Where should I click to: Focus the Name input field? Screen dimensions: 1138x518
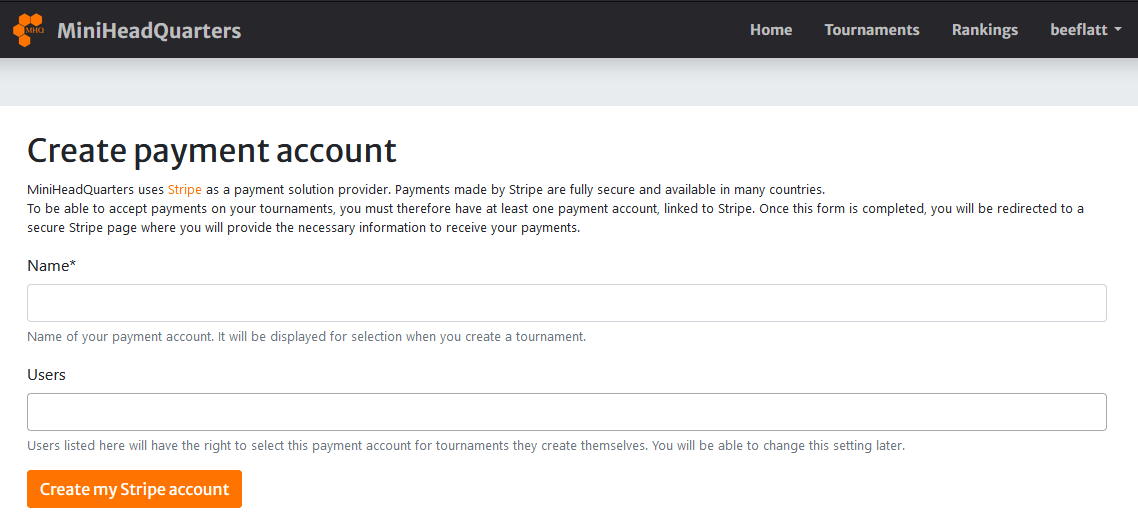coord(566,303)
